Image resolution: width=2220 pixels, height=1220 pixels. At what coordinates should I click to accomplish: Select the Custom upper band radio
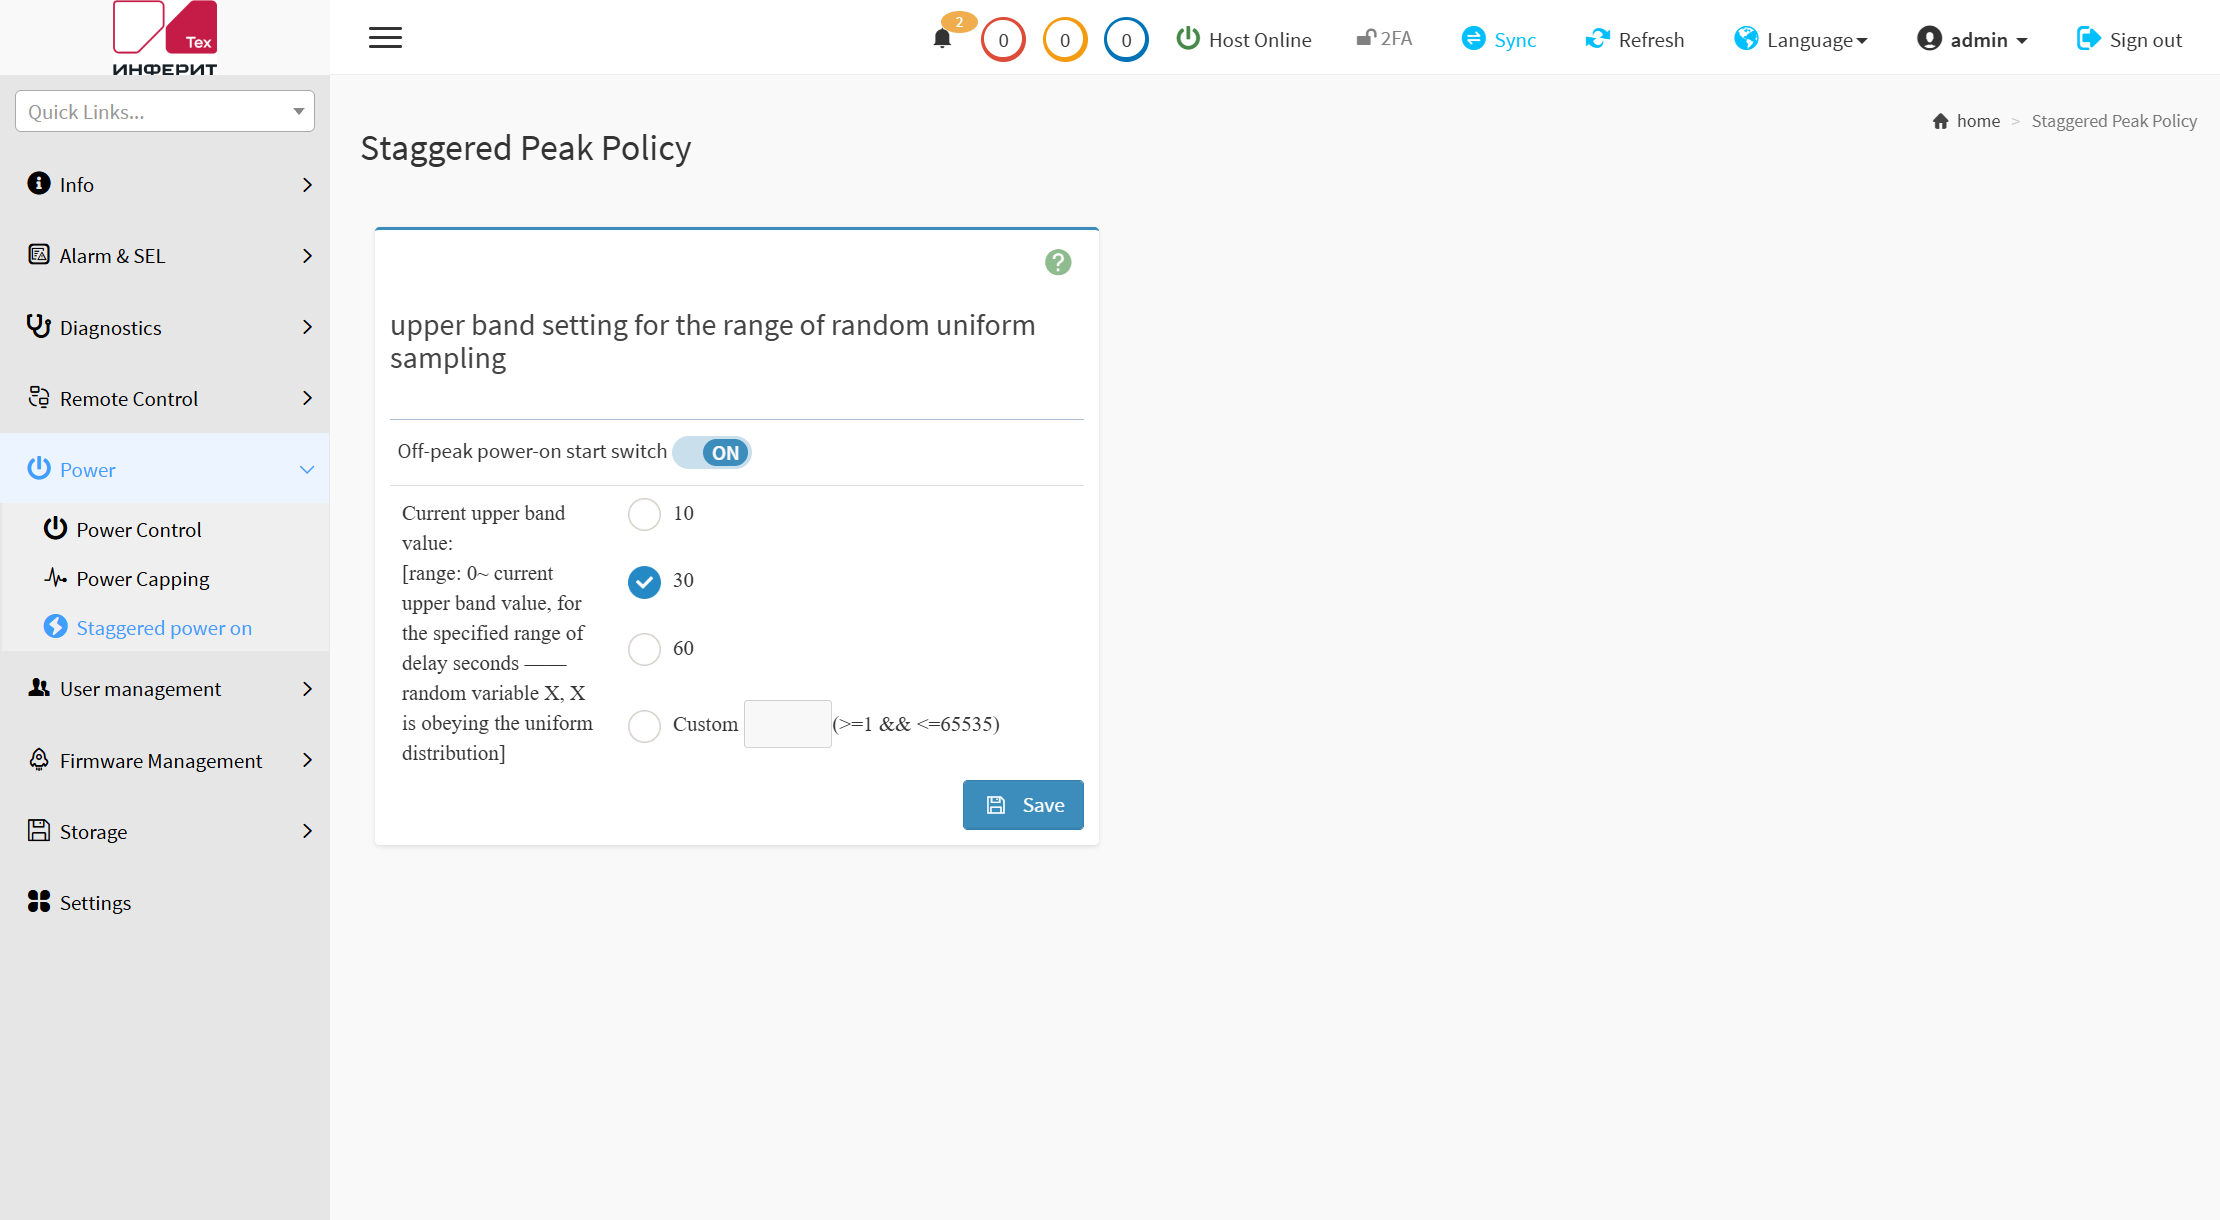[x=644, y=725]
